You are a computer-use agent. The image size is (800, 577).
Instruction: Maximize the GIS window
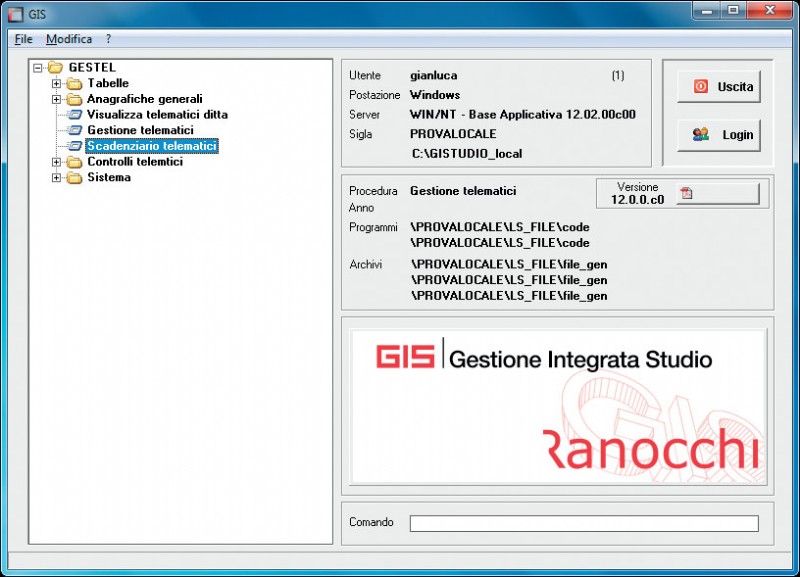tap(733, 10)
